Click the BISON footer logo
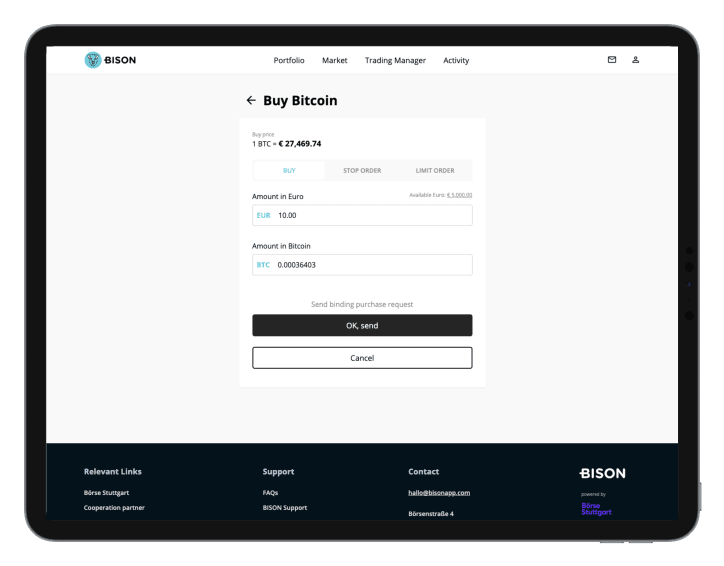 click(x=602, y=473)
